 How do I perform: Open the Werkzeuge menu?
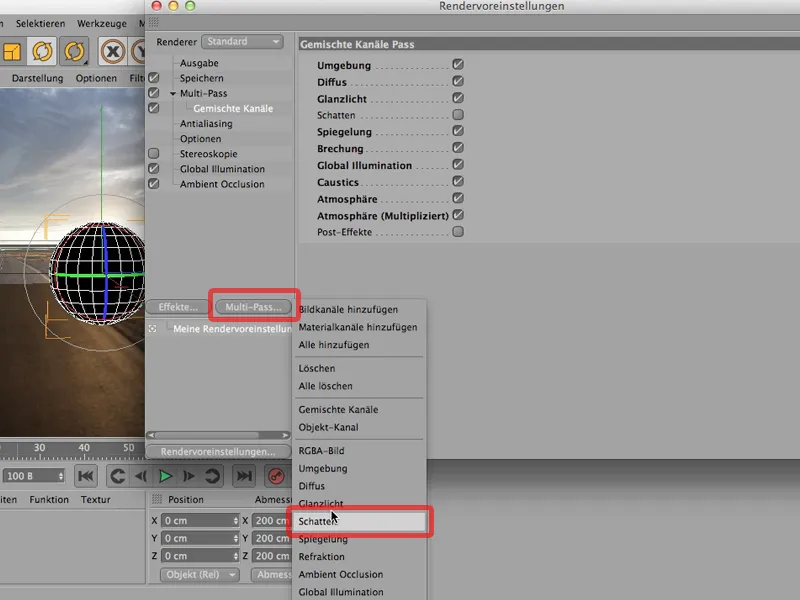pyautogui.click(x=102, y=23)
